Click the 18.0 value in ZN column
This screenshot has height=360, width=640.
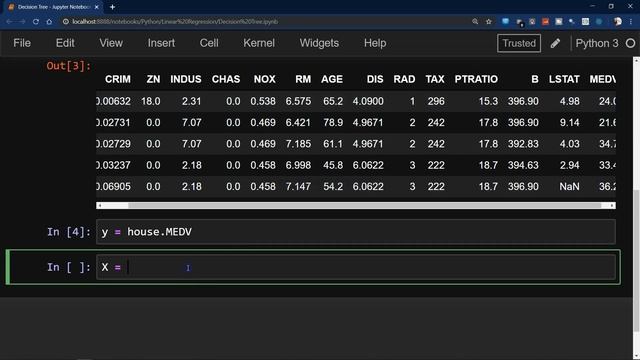click(151, 101)
